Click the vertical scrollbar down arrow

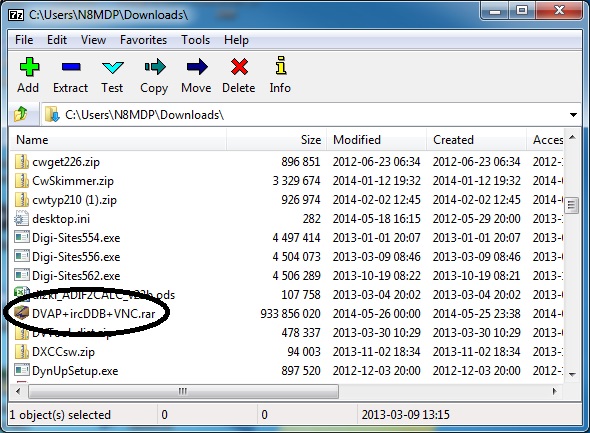point(572,374)
